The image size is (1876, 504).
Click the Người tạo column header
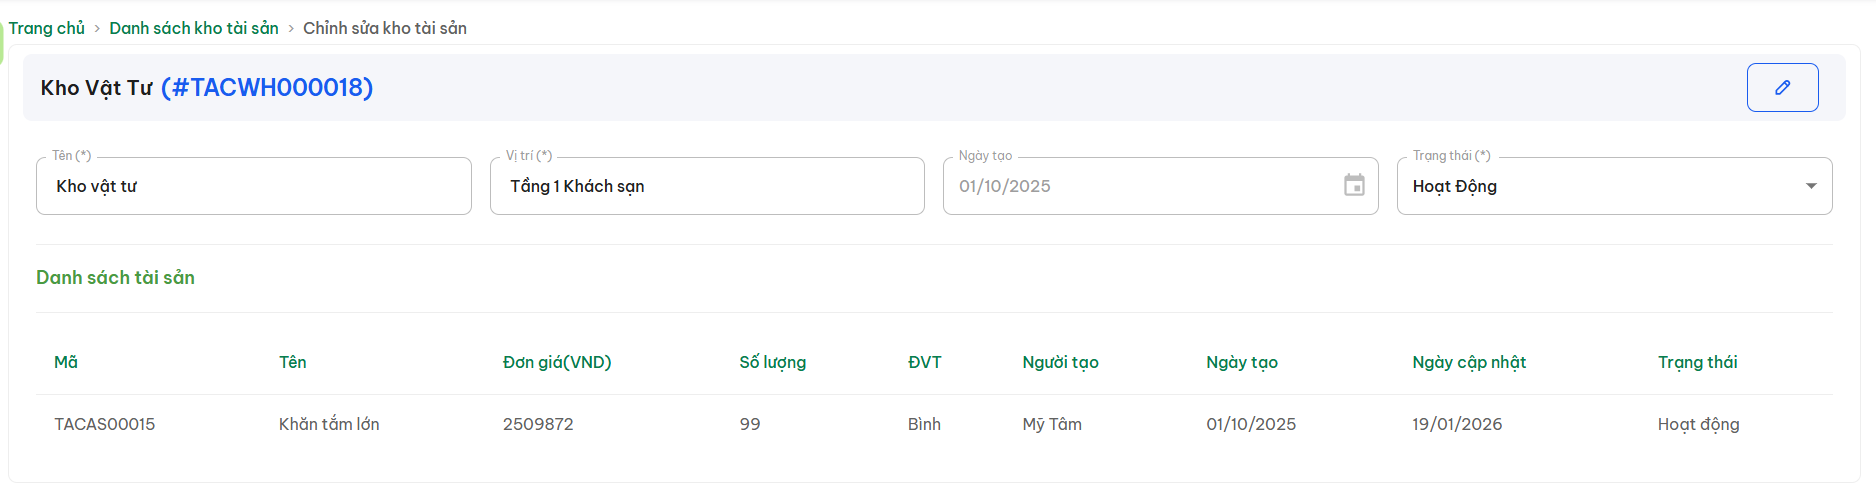pos(1060,362)
